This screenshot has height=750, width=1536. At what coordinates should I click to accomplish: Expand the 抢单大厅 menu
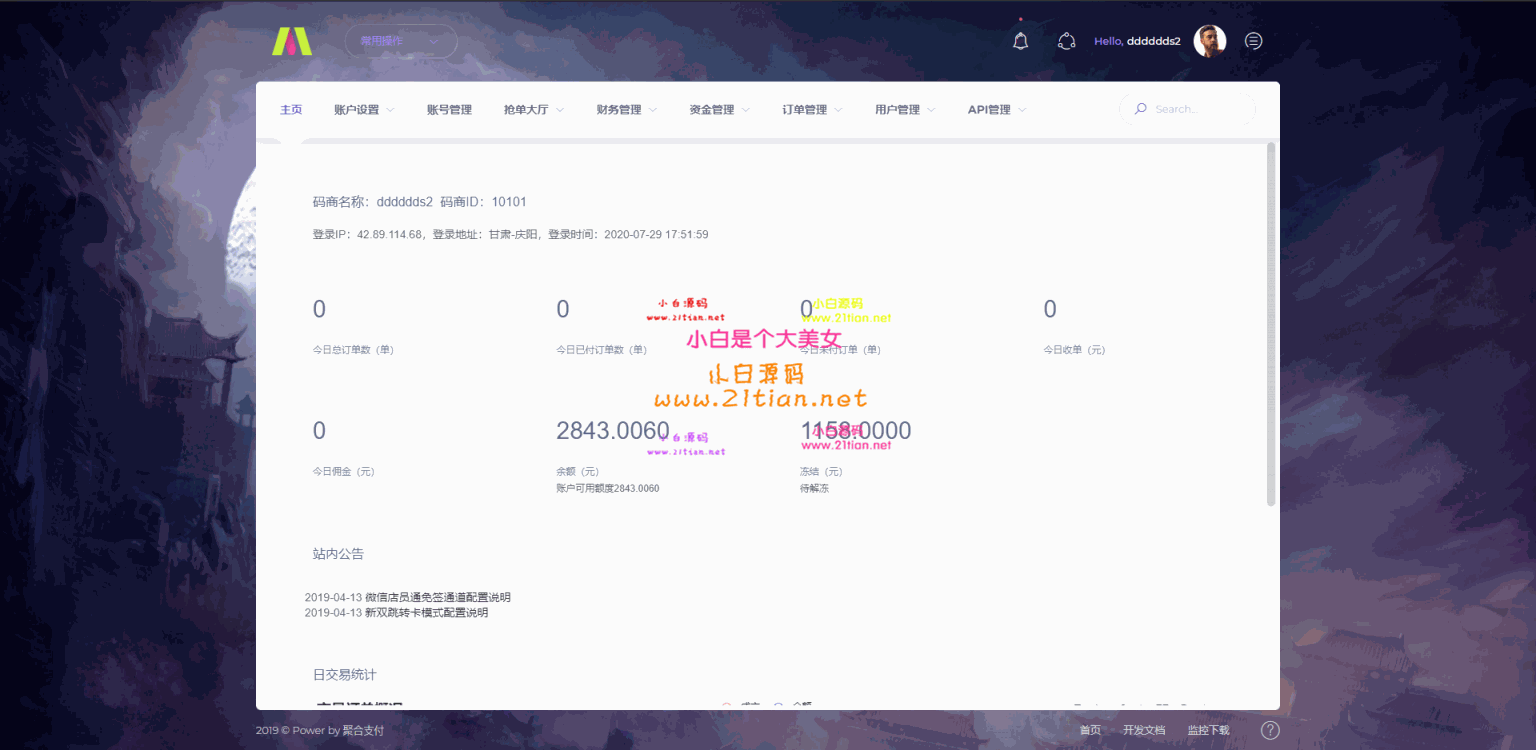click(534, 110)
